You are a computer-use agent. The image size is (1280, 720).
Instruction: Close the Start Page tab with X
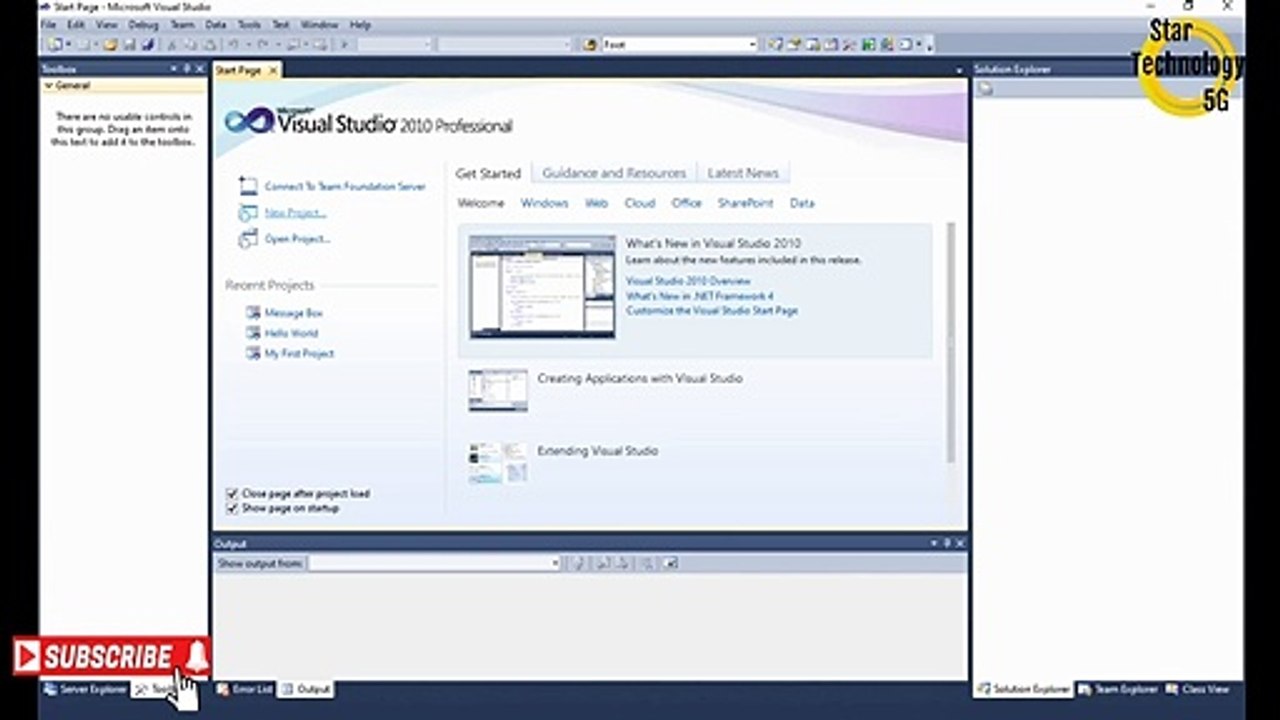271,70
